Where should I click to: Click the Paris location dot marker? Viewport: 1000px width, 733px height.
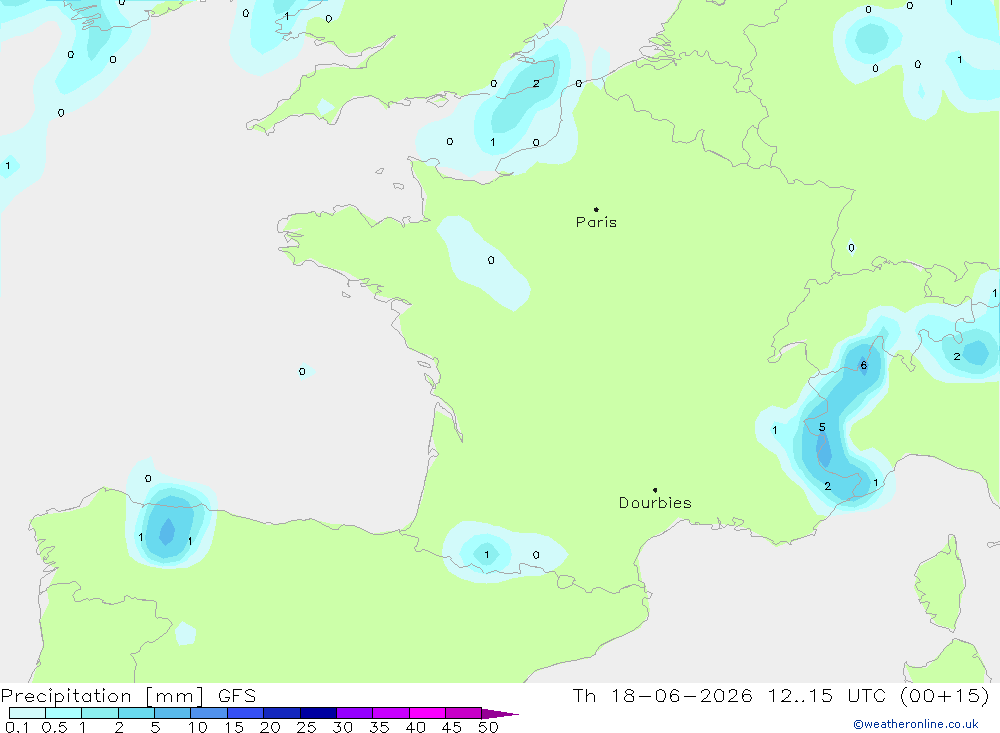(596, 209)
